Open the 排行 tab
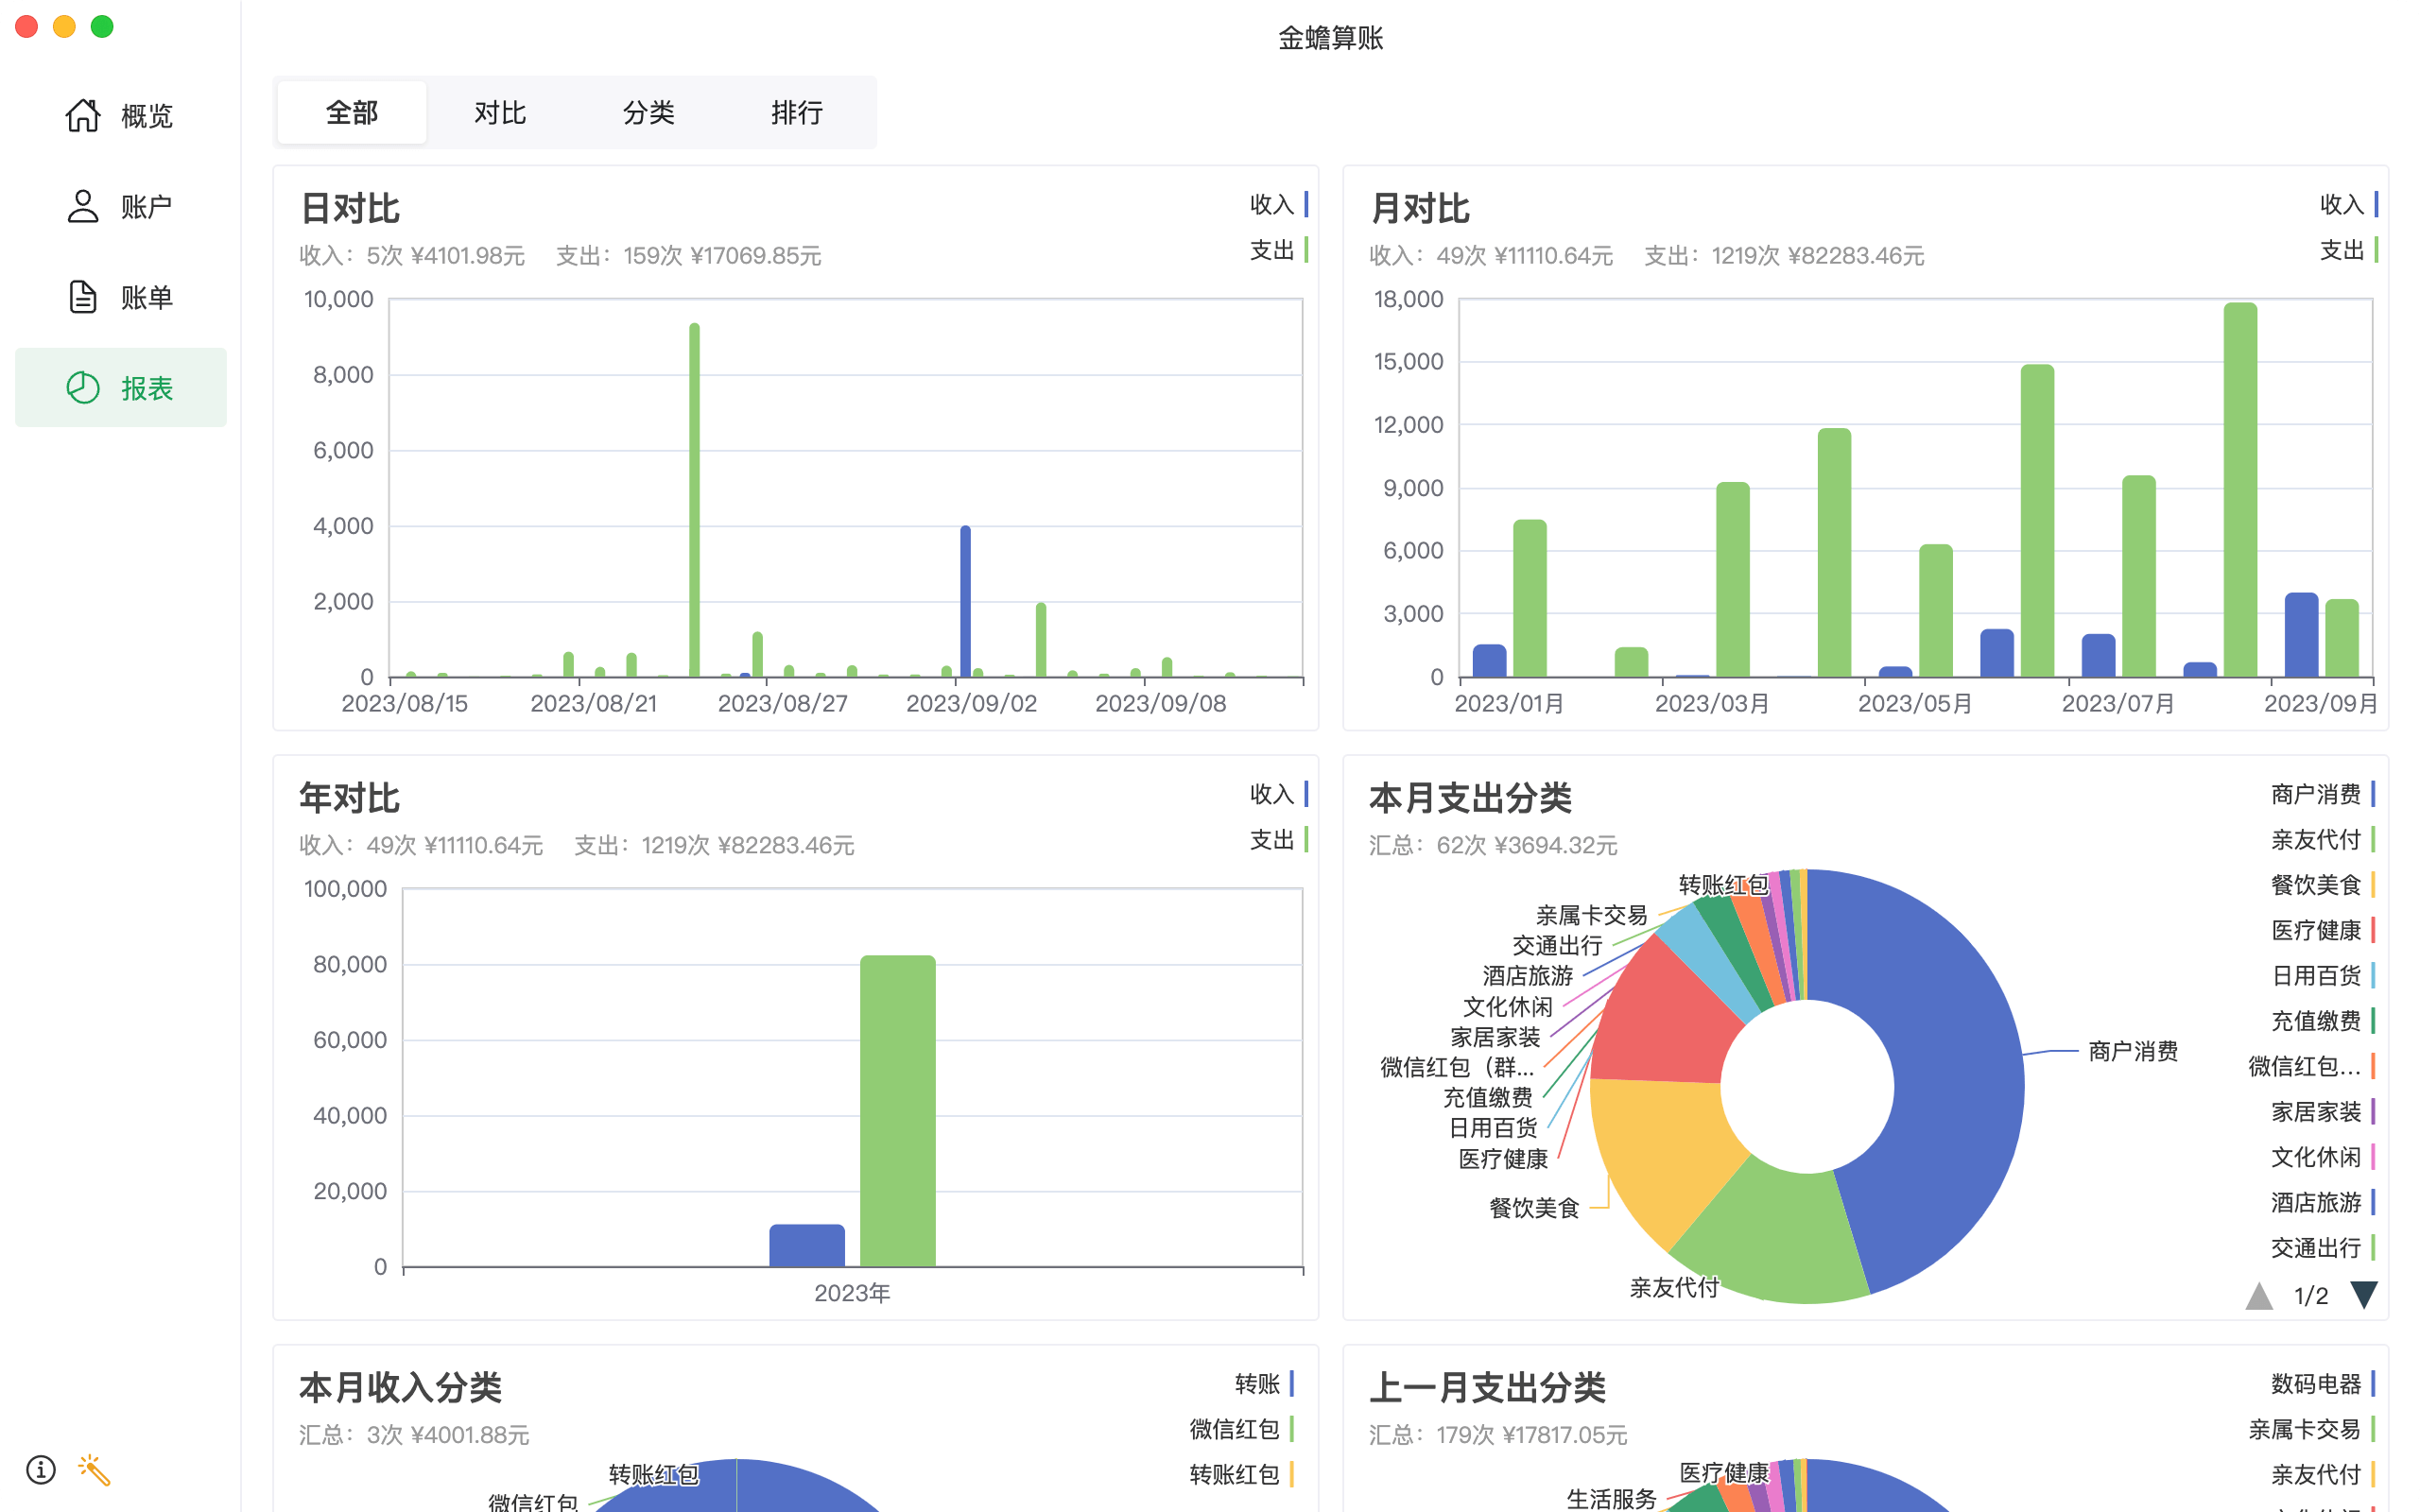Image resolution: width=2420 pixels, height=1512 pixels. [x=796, y=113]
